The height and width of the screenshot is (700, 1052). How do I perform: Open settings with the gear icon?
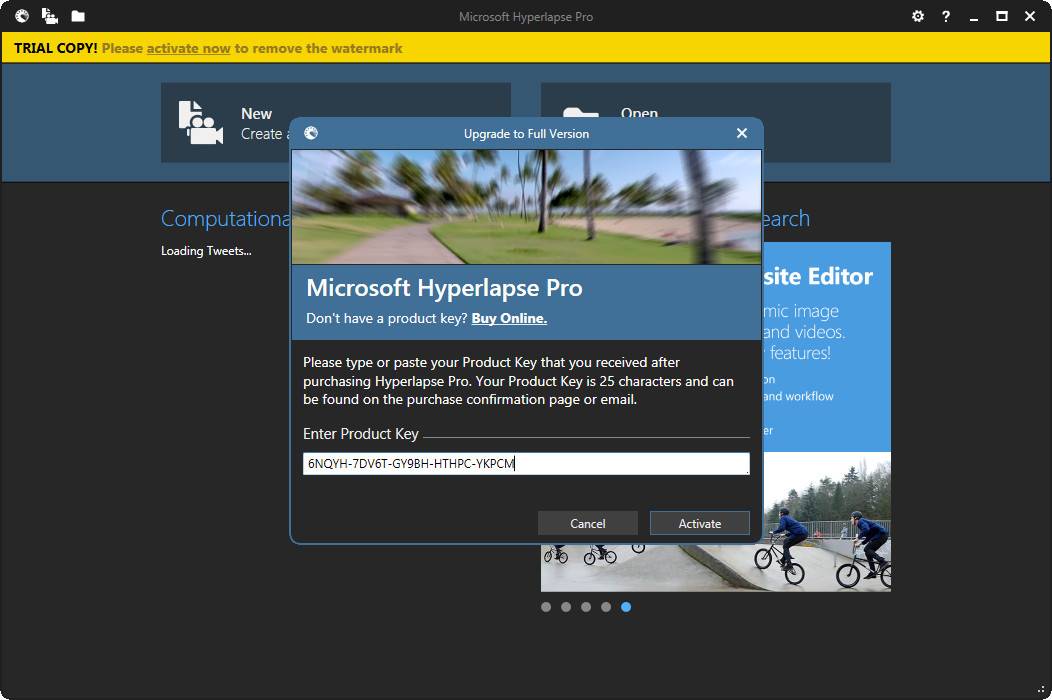(x=918, y=16)
